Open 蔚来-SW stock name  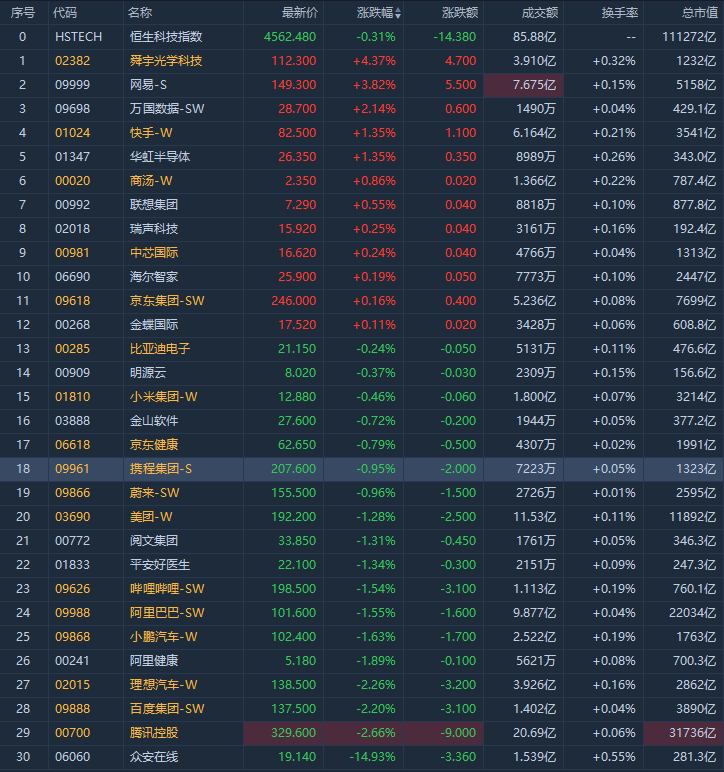[155, 493]
